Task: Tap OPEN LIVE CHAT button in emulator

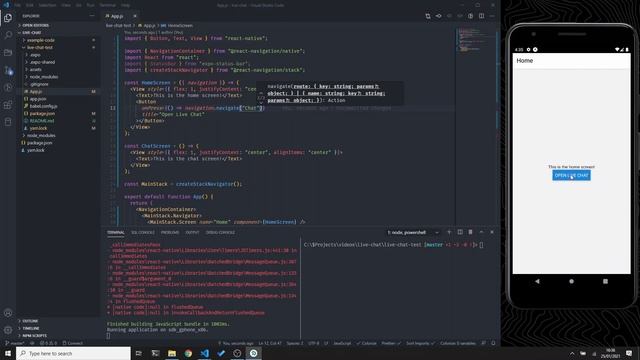Action: tap(571, 176)
